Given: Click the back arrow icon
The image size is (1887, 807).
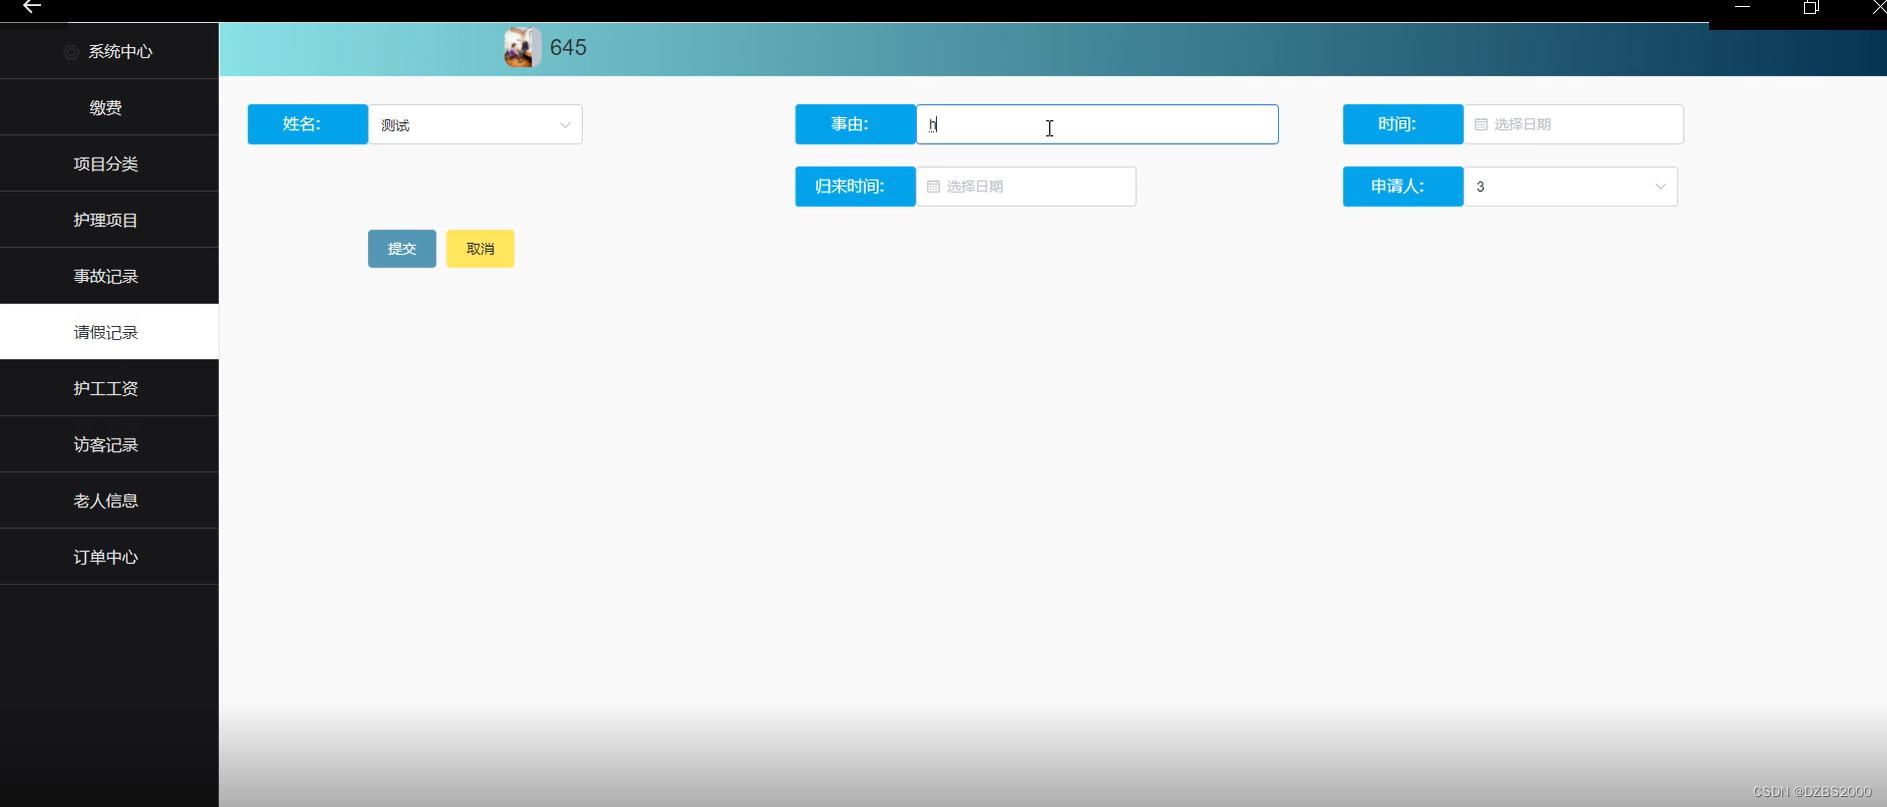Looking at the screenshot, I should [31, 6].
